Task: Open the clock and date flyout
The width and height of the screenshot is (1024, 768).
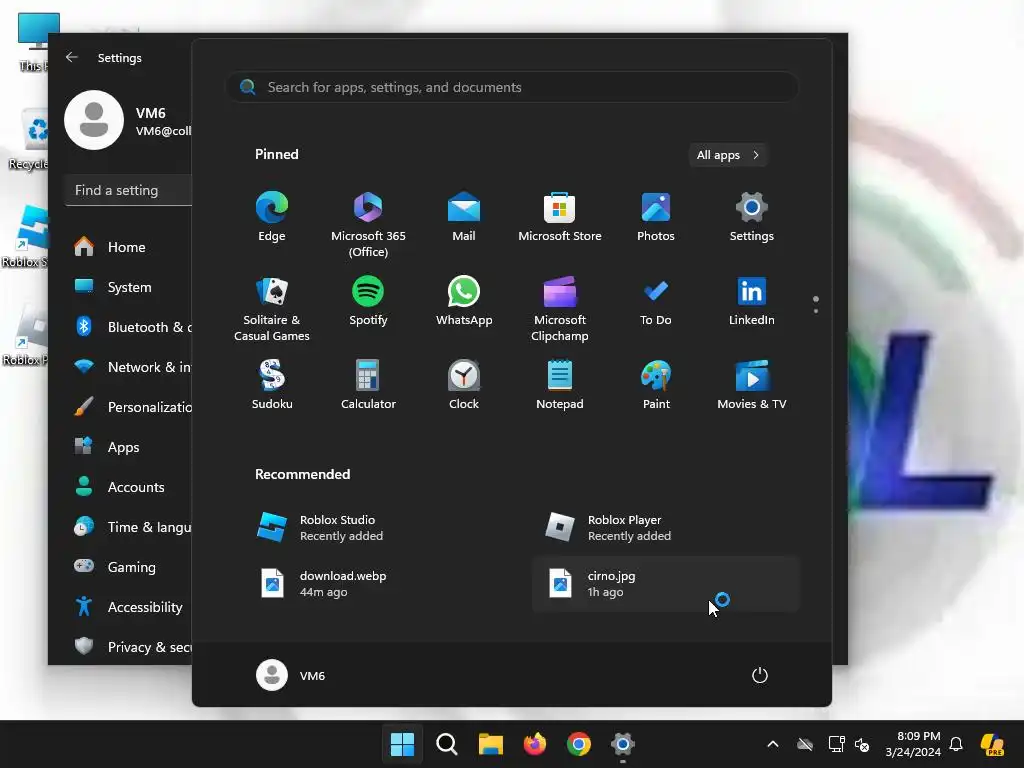Action: pyautogui.click(x=913, y=744)
